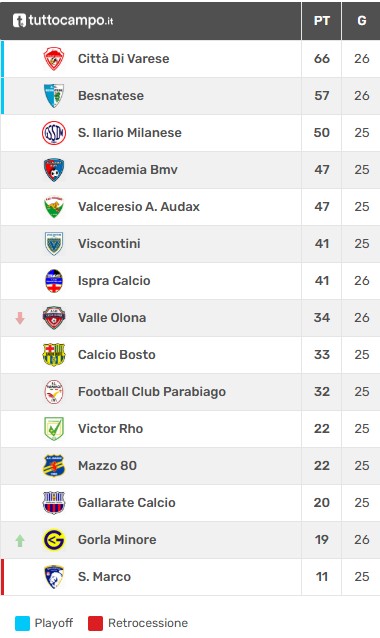Click the tuttocampo.it logo
This screenshot has height=638, width=380.
click(63, 20)
